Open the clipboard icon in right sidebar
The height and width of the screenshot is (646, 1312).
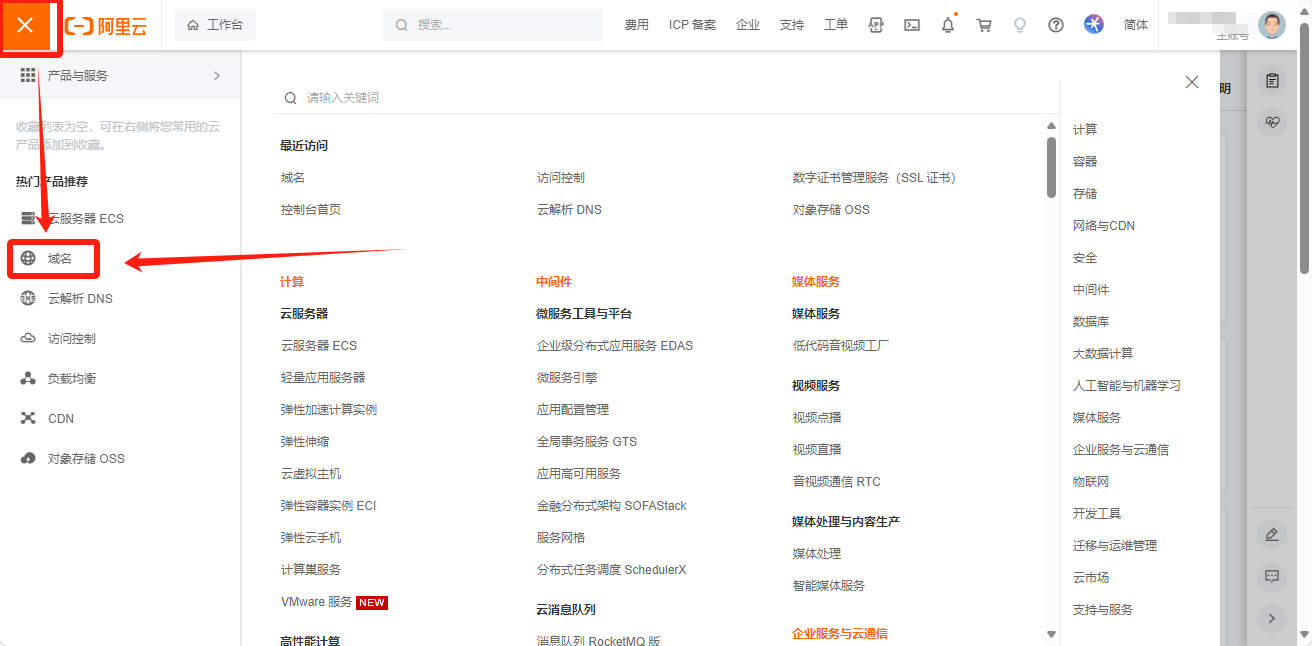(x=1272, y=81)
